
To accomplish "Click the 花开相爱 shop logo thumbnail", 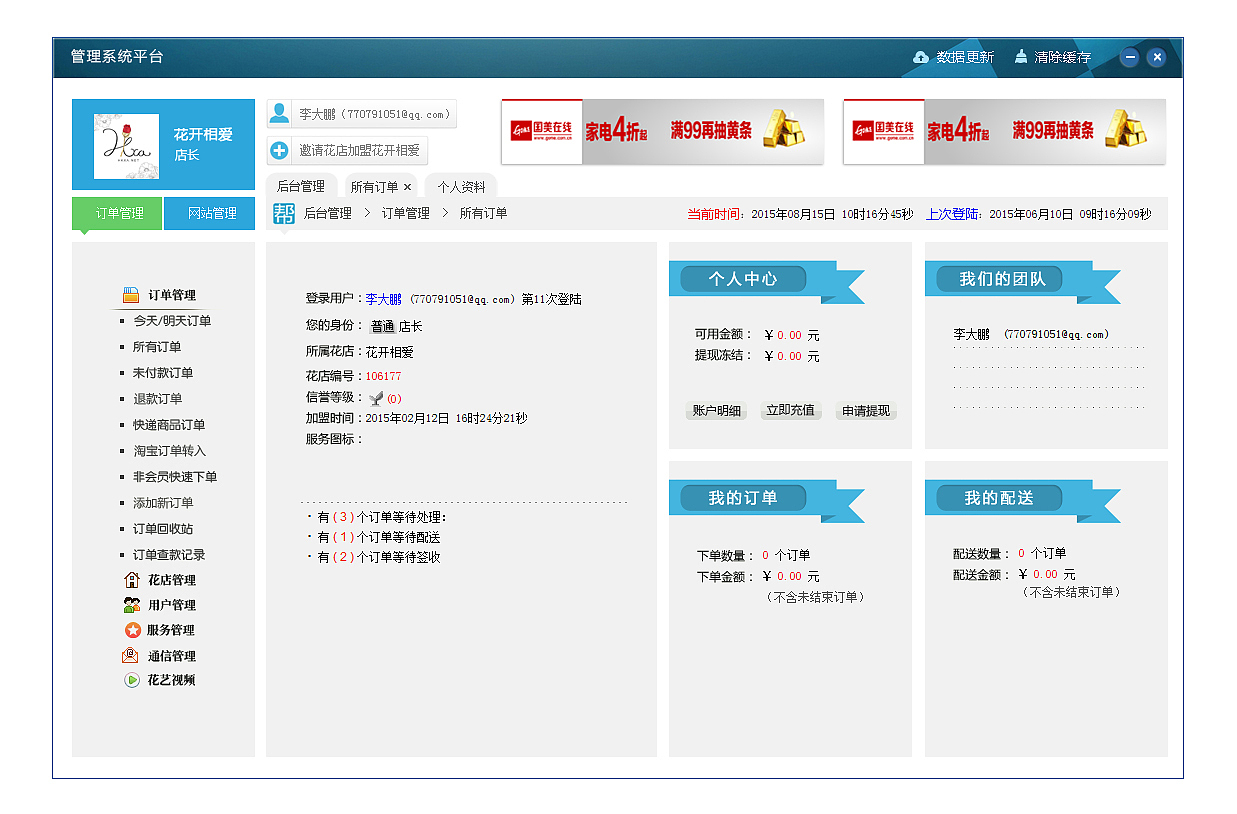I will pos(126,146).
